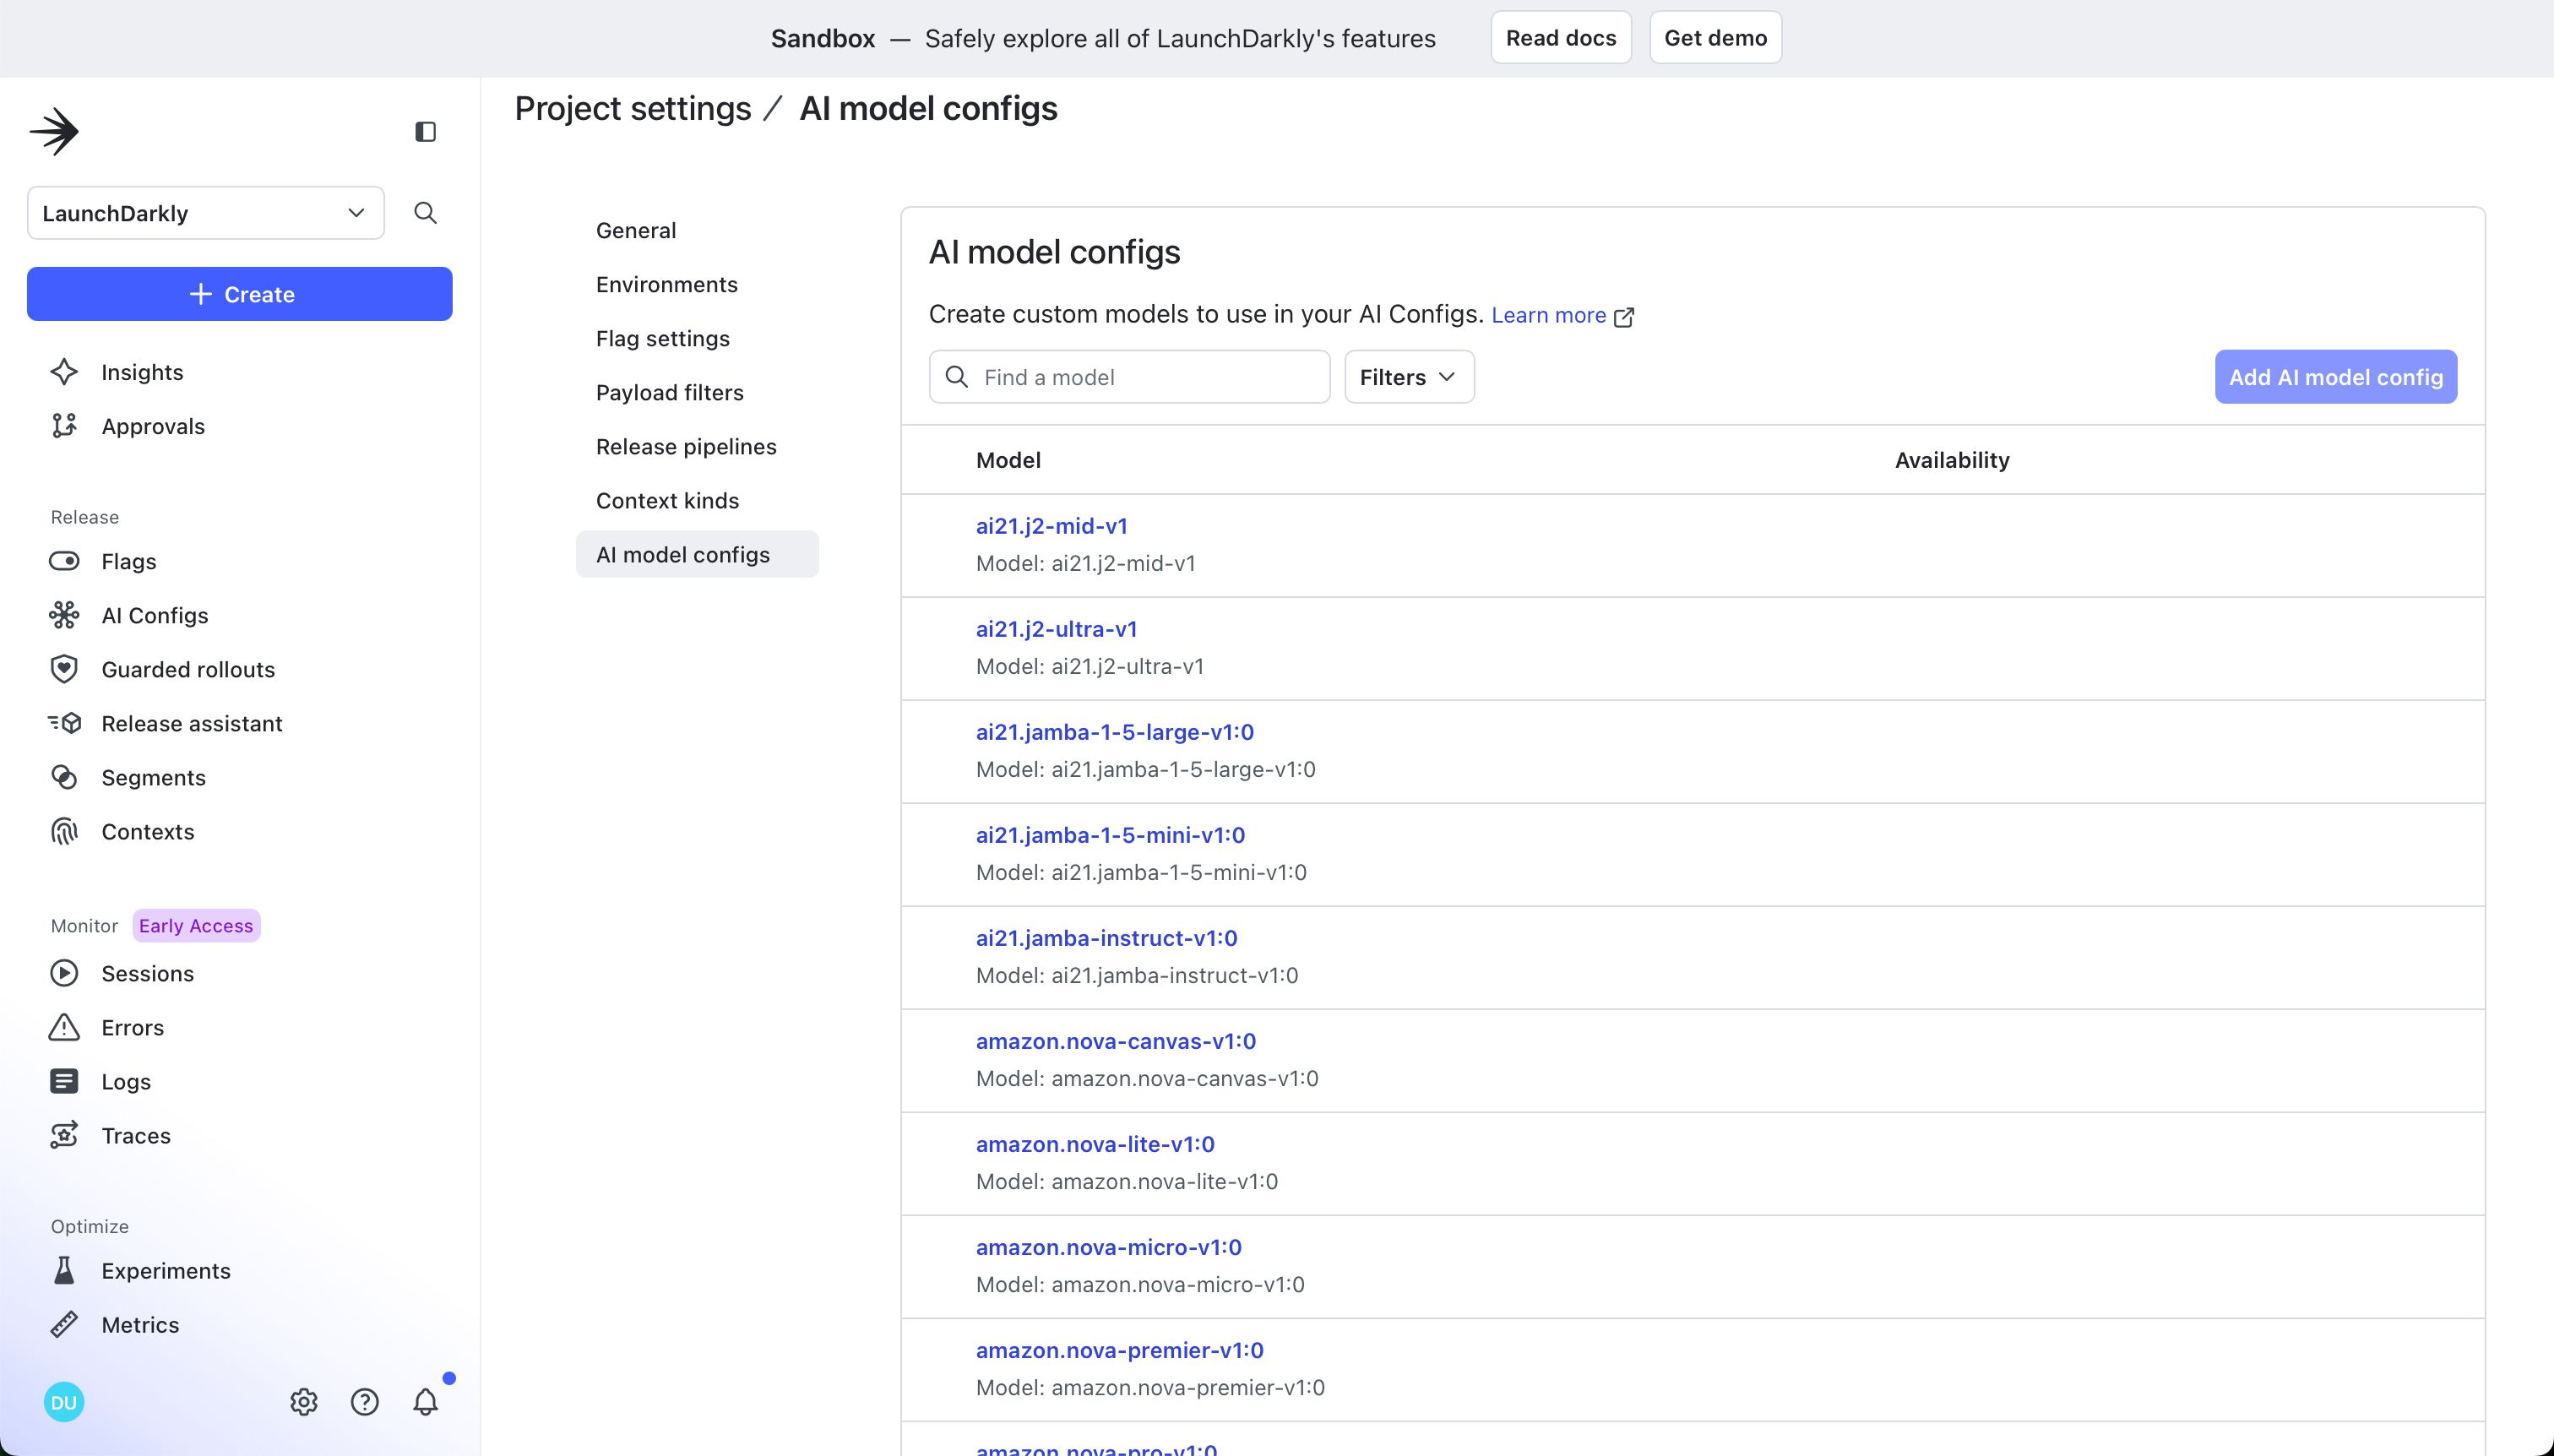Viewport: 2554px width, 1456px height.
Task: Click the Early Access badge
Action: point(196,925)
